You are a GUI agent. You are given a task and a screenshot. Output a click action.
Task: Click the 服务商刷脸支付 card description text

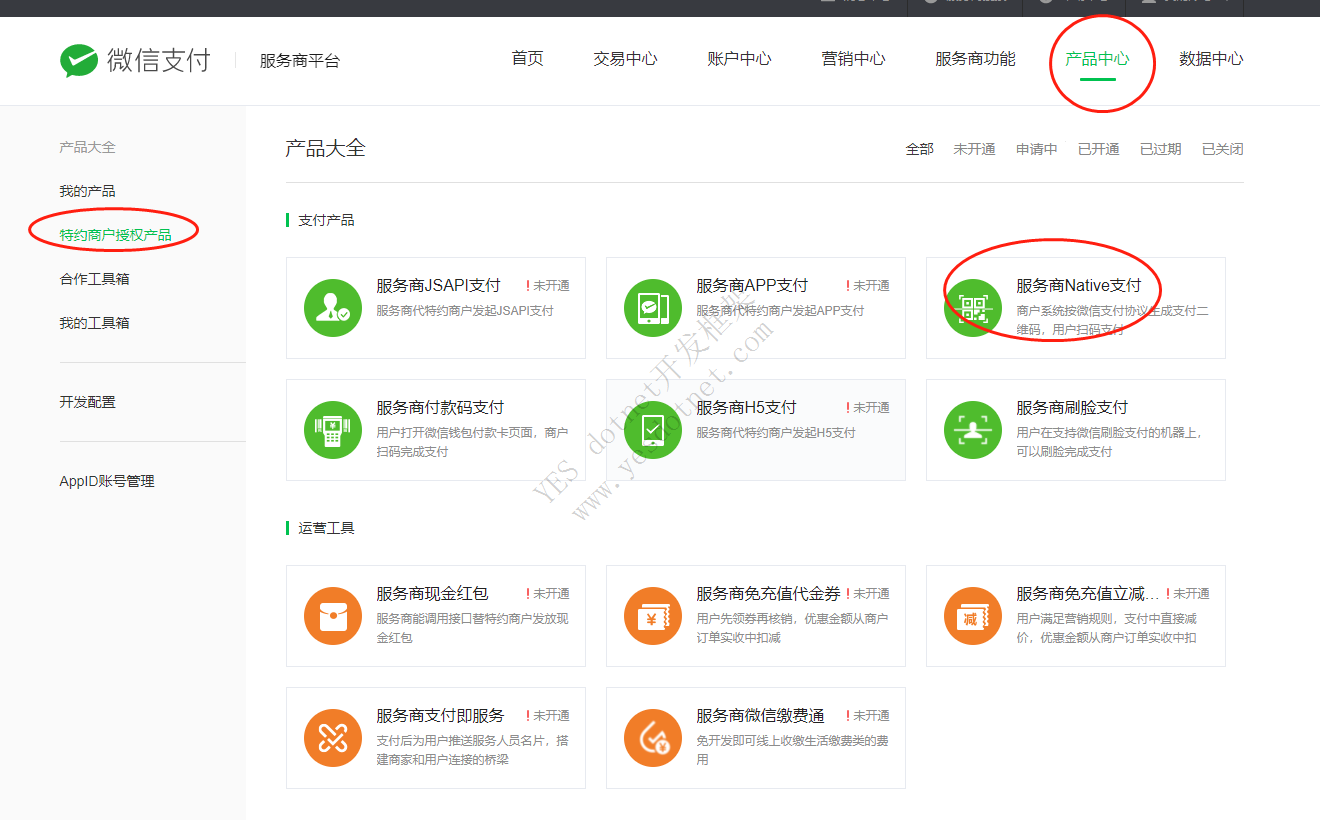coord(1110,443)
